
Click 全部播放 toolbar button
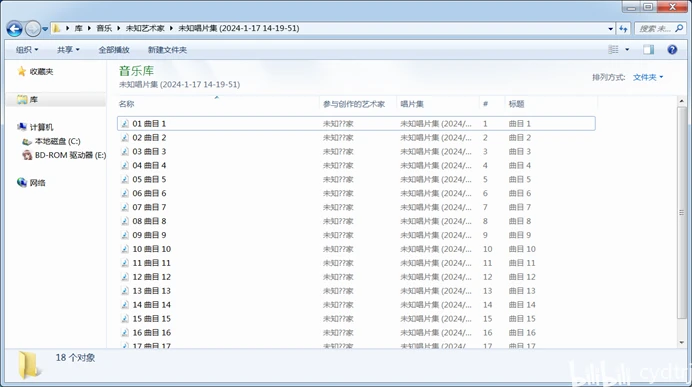point(114,50)
